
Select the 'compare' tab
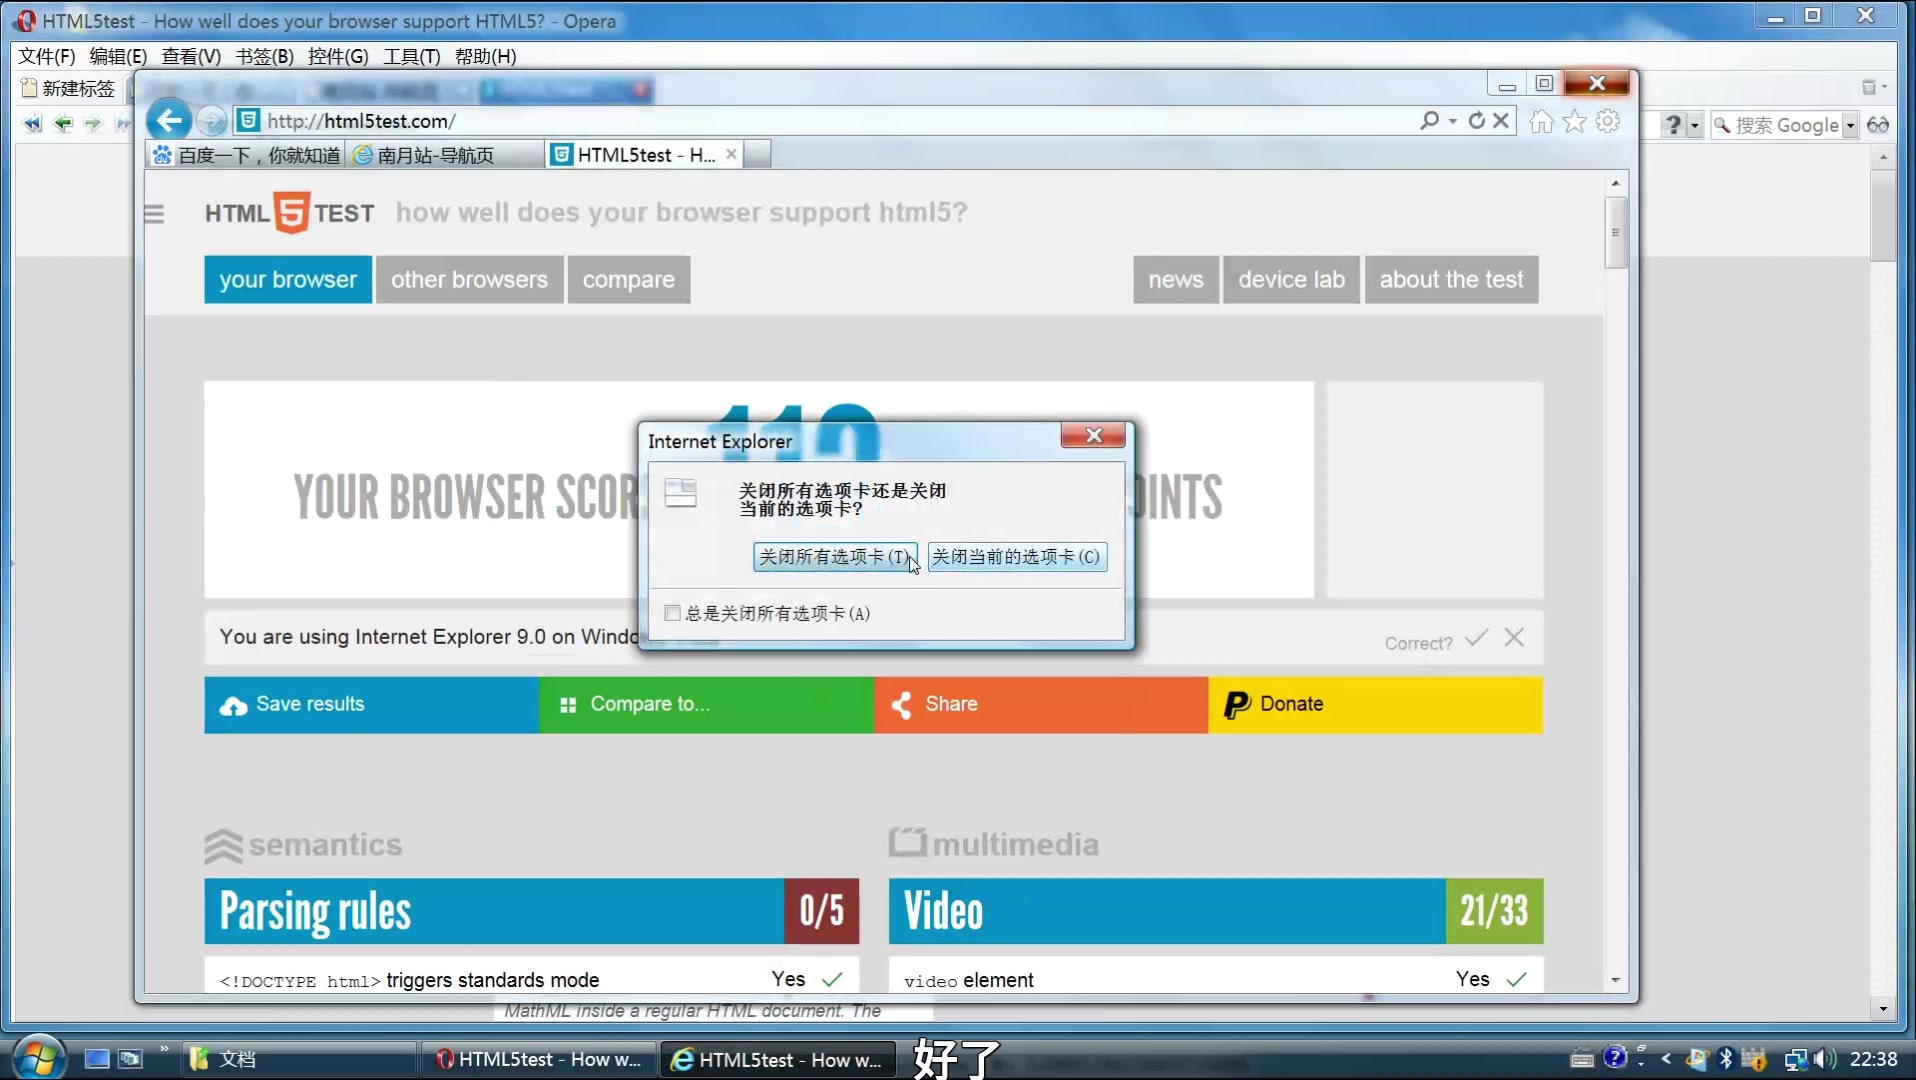[628, 280]
